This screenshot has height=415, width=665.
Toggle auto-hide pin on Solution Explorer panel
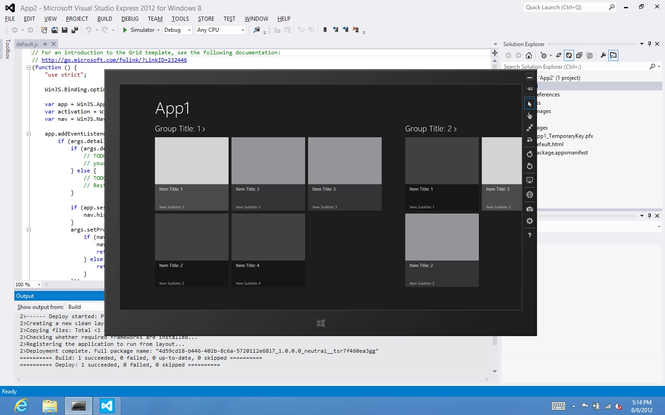[x=649, y=44]
